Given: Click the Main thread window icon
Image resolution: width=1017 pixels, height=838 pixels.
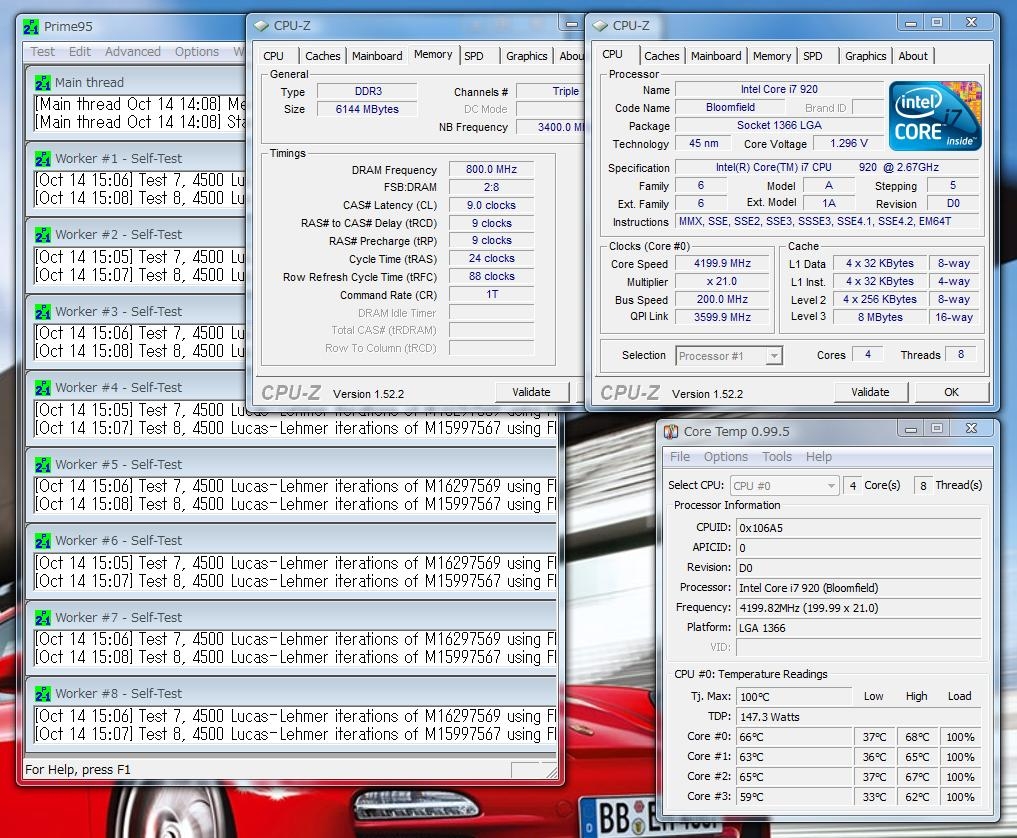Looking at the screenshot, I should pos(43,83).
